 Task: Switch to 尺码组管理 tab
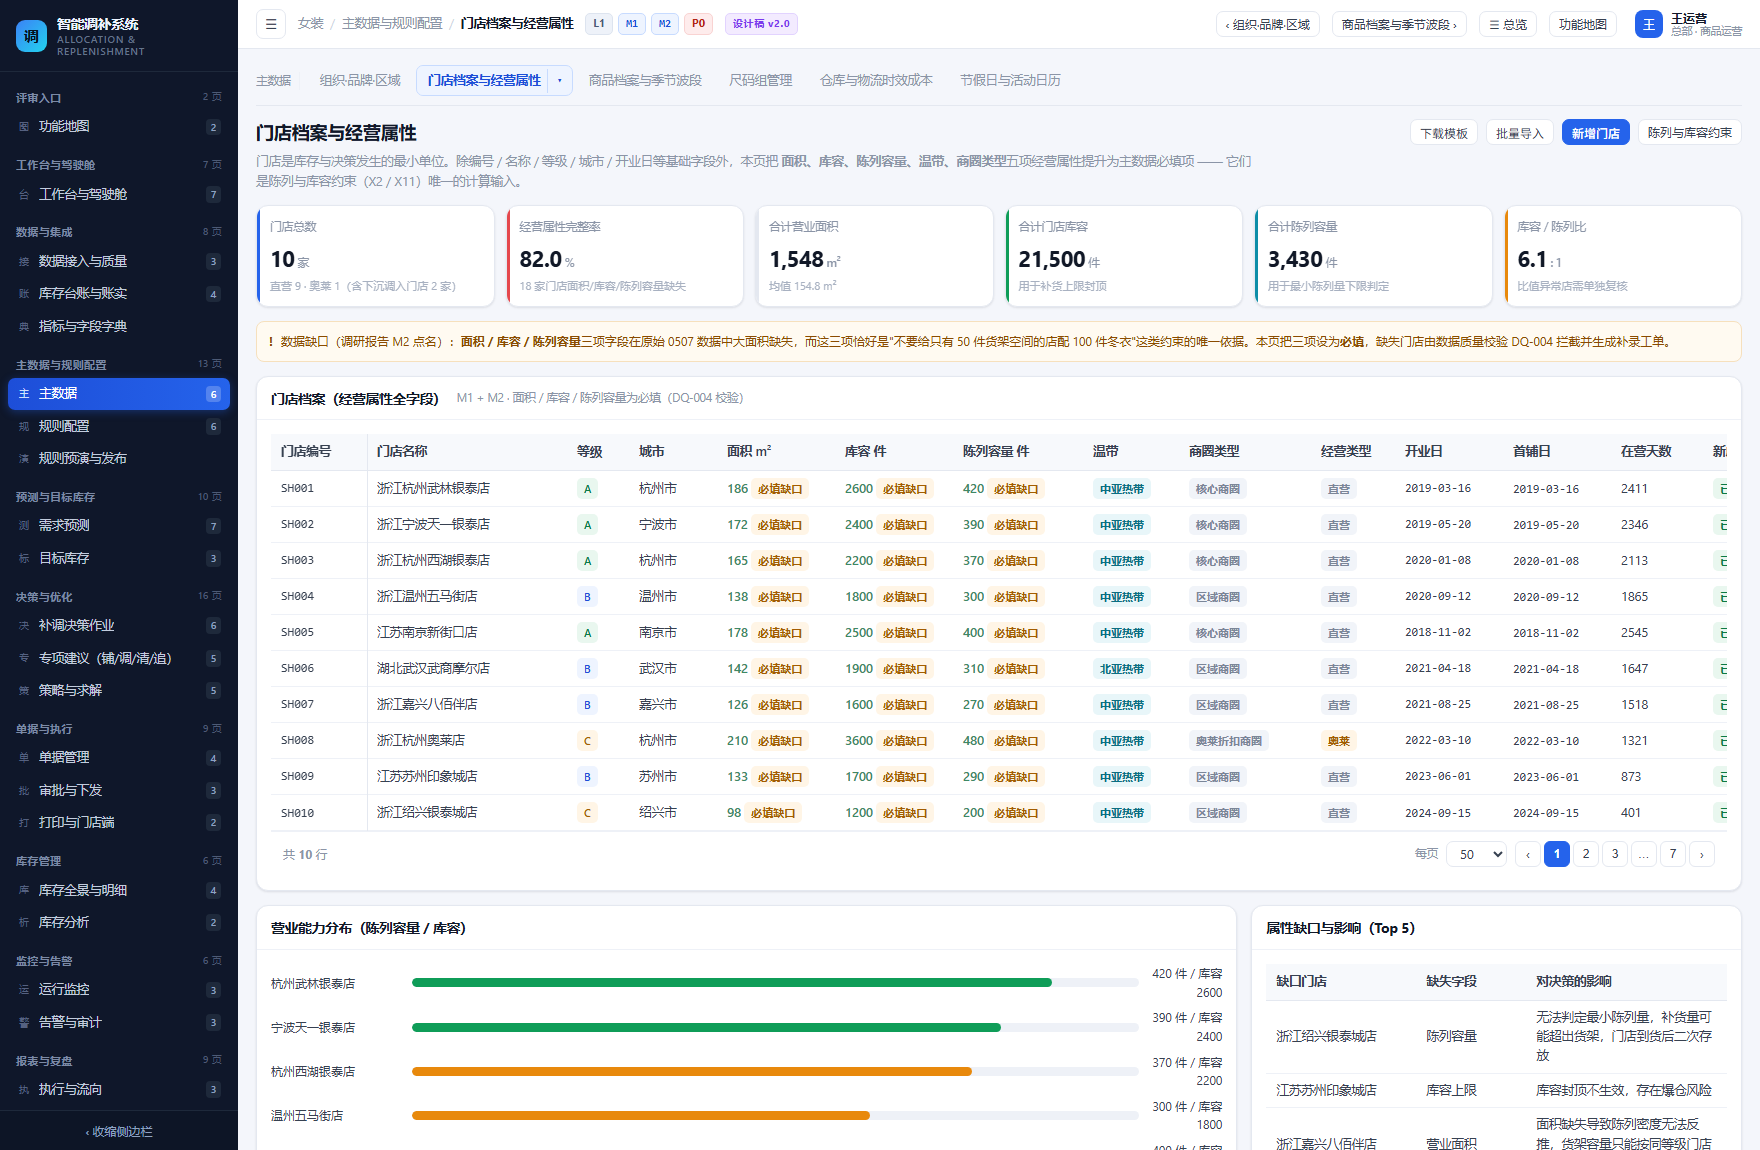(x=761, y=81)
